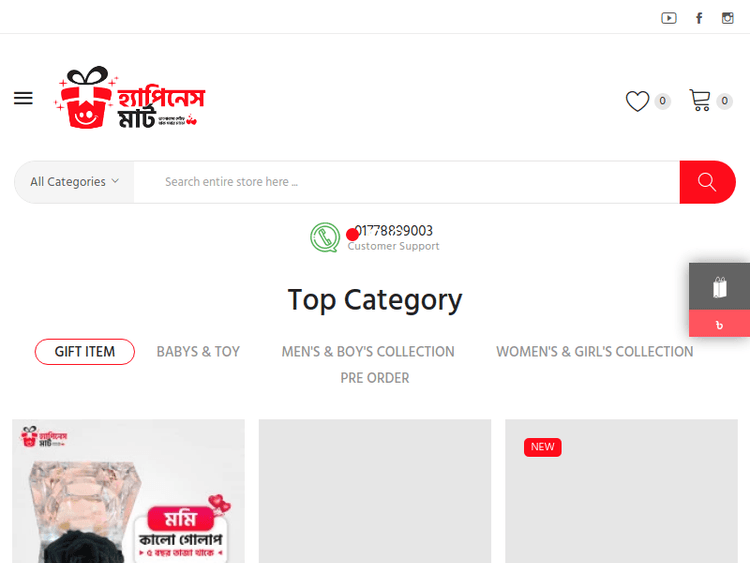Screen dimensions: 750x563
Task: Tap the green WhatsApp phone icon
Action: point(325,237)
